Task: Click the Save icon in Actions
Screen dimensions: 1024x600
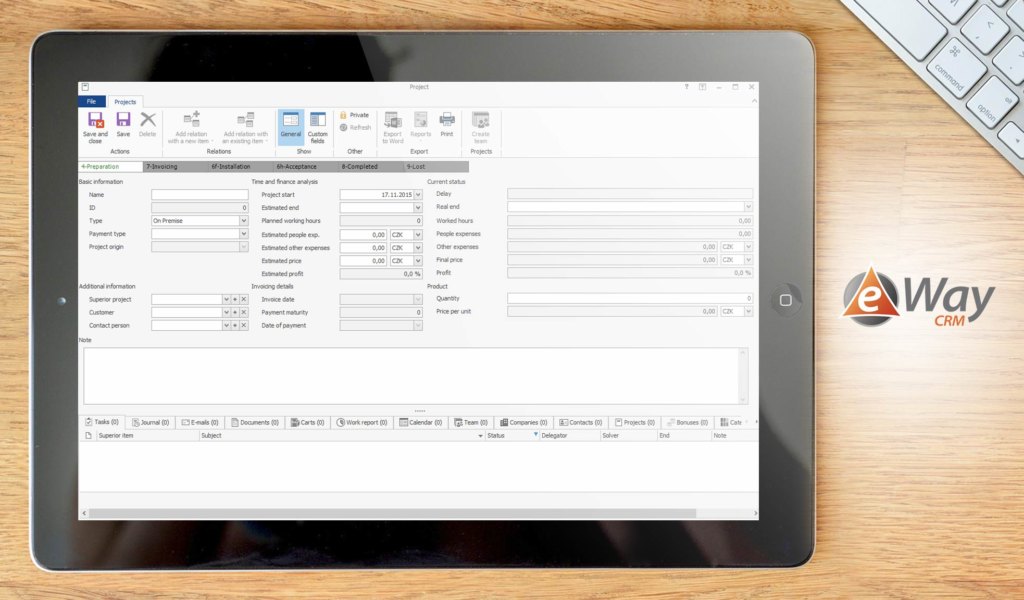Action: coord(123,124)
